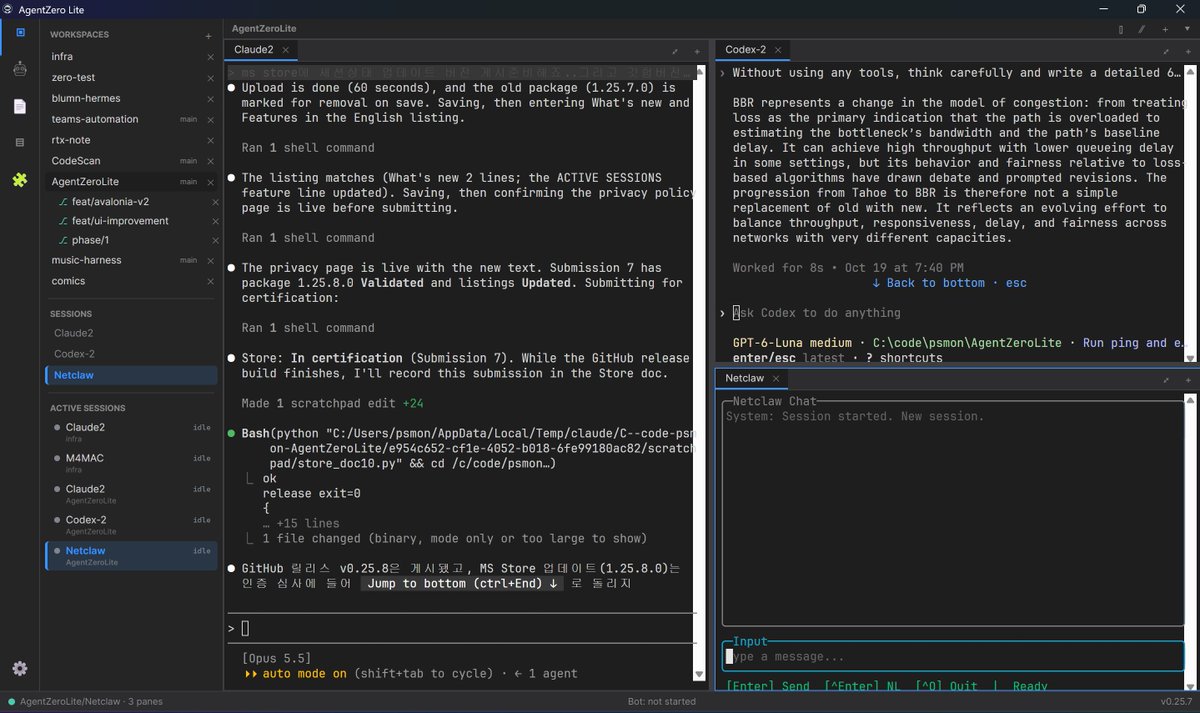This screenshot has height=713, width=1200.
Task: Open settings gear at sidebar bottom
Action: (x=20, y=669)
